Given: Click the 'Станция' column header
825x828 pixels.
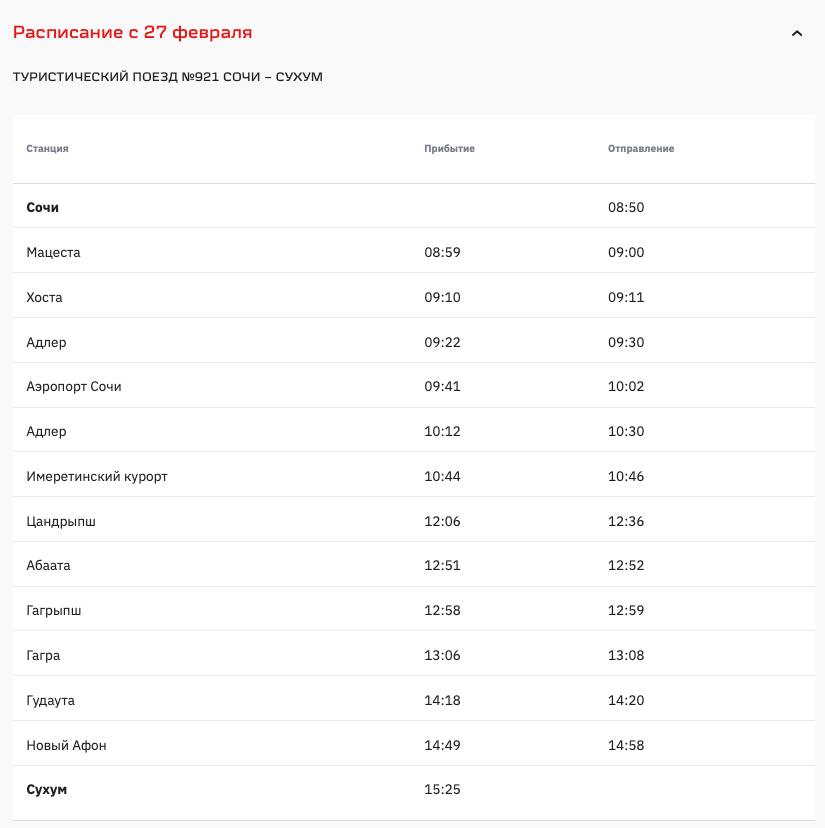Looking at the screenshot, I should (x=47, y=149).
